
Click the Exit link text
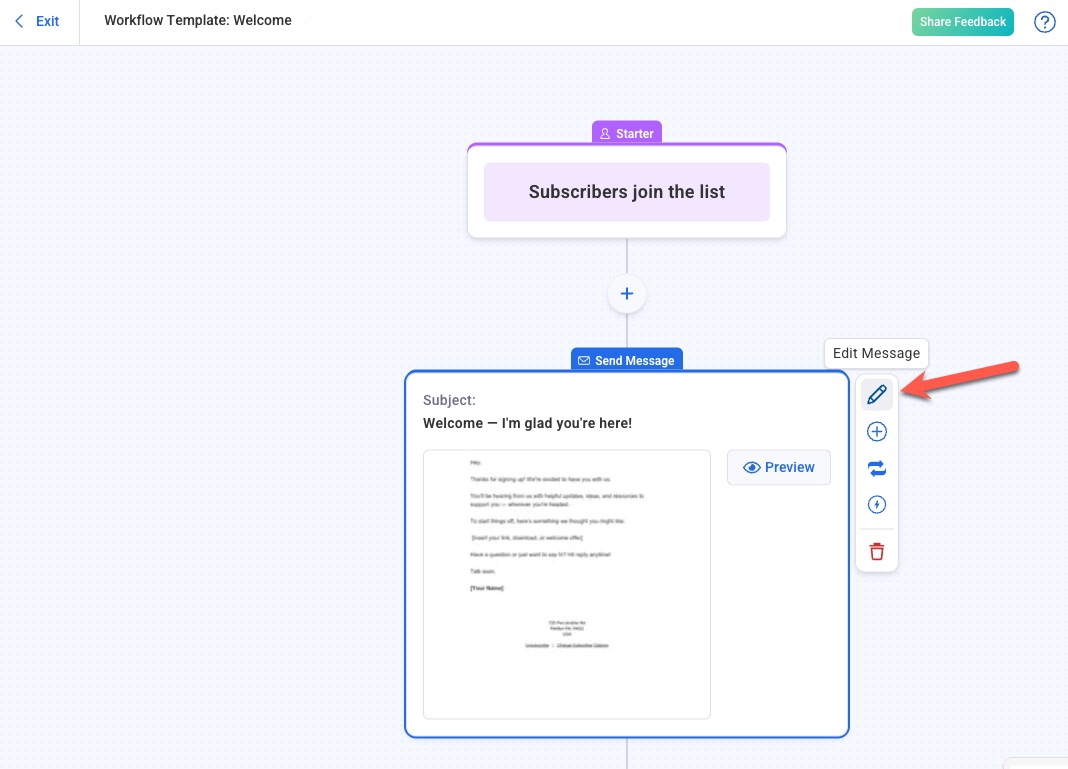[47, 21]
